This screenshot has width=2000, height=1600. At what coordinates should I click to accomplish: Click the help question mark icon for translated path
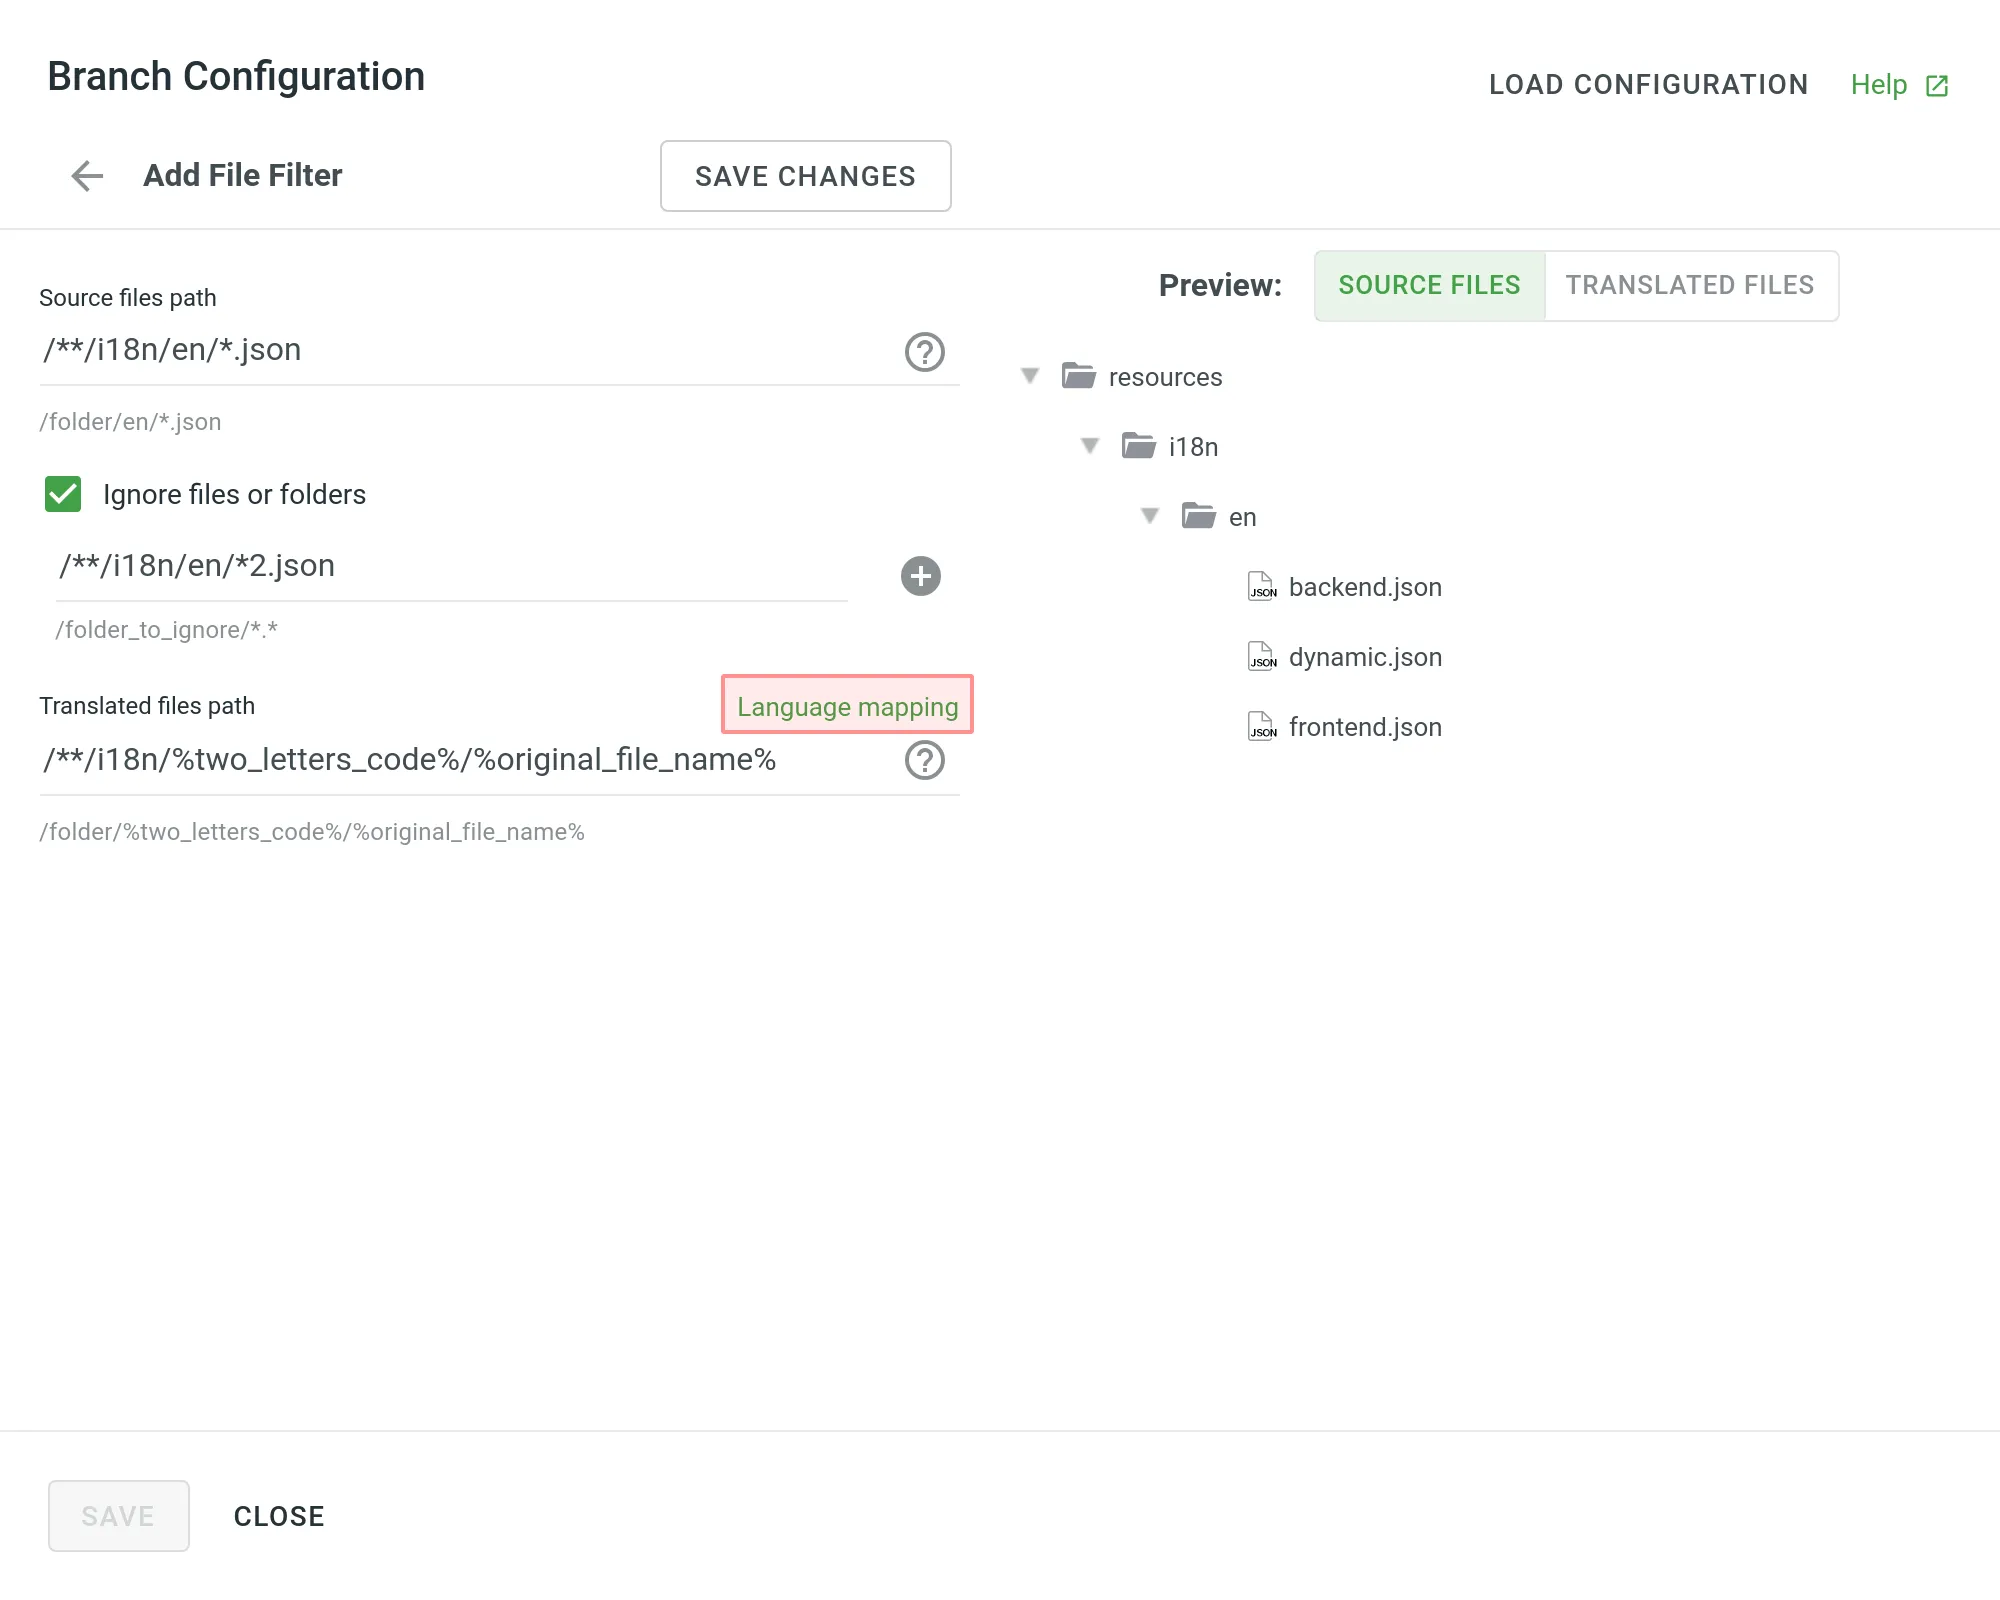(x=924, y=761)
